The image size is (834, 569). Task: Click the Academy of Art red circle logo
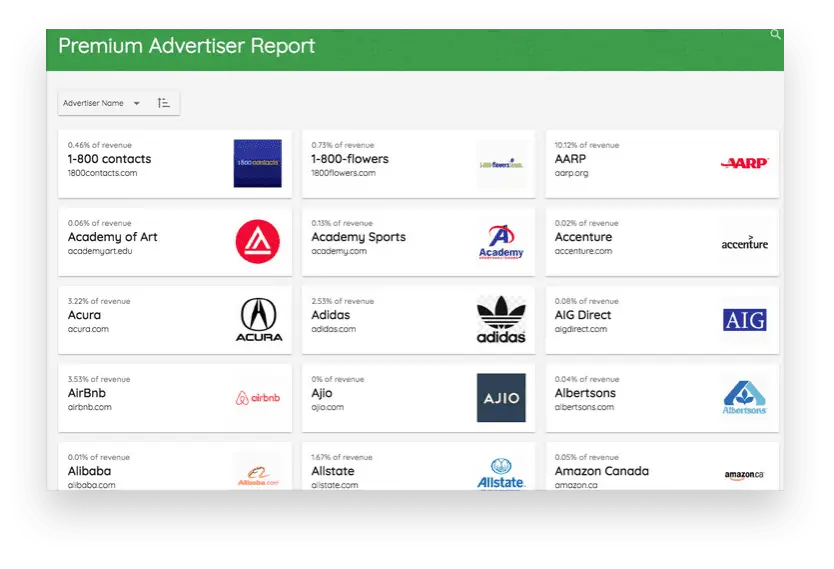point(257,241)
